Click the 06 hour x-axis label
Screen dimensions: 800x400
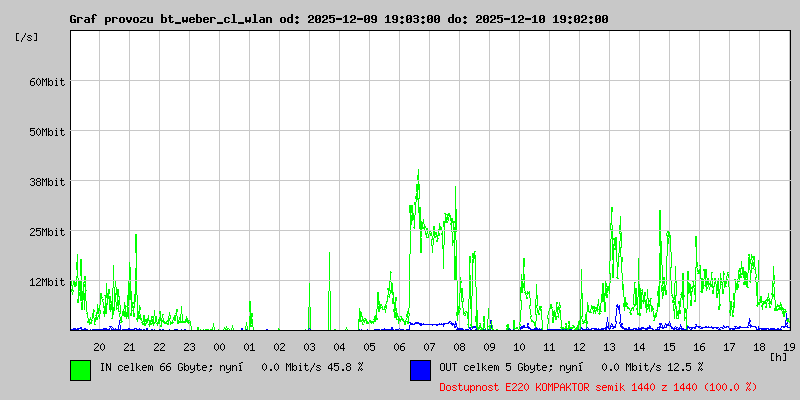coord(399,347)
